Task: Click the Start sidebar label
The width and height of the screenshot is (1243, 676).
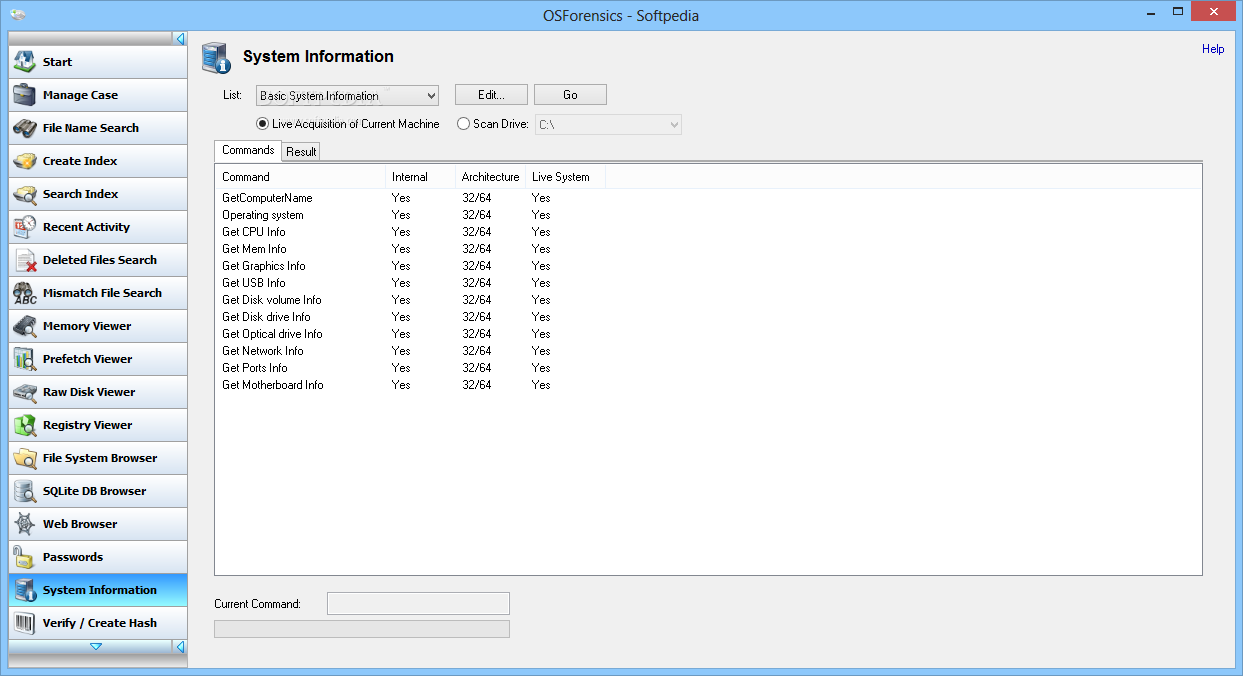Action: pyautogui.click(x=57, y=62)
